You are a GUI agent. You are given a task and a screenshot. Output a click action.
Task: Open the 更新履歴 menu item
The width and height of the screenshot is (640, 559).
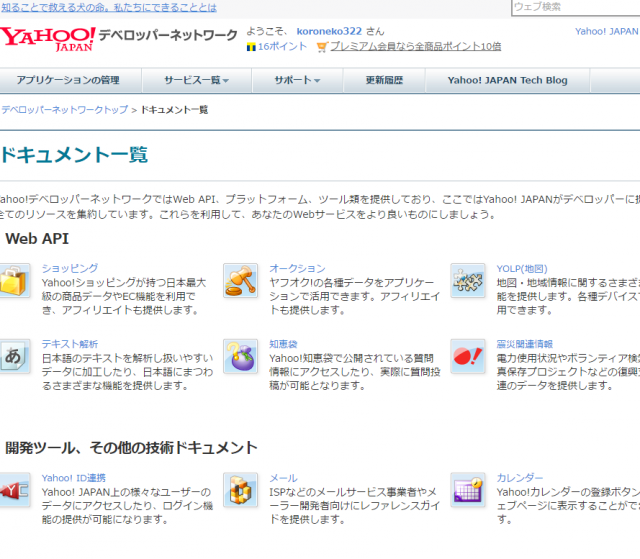[384, 80]
